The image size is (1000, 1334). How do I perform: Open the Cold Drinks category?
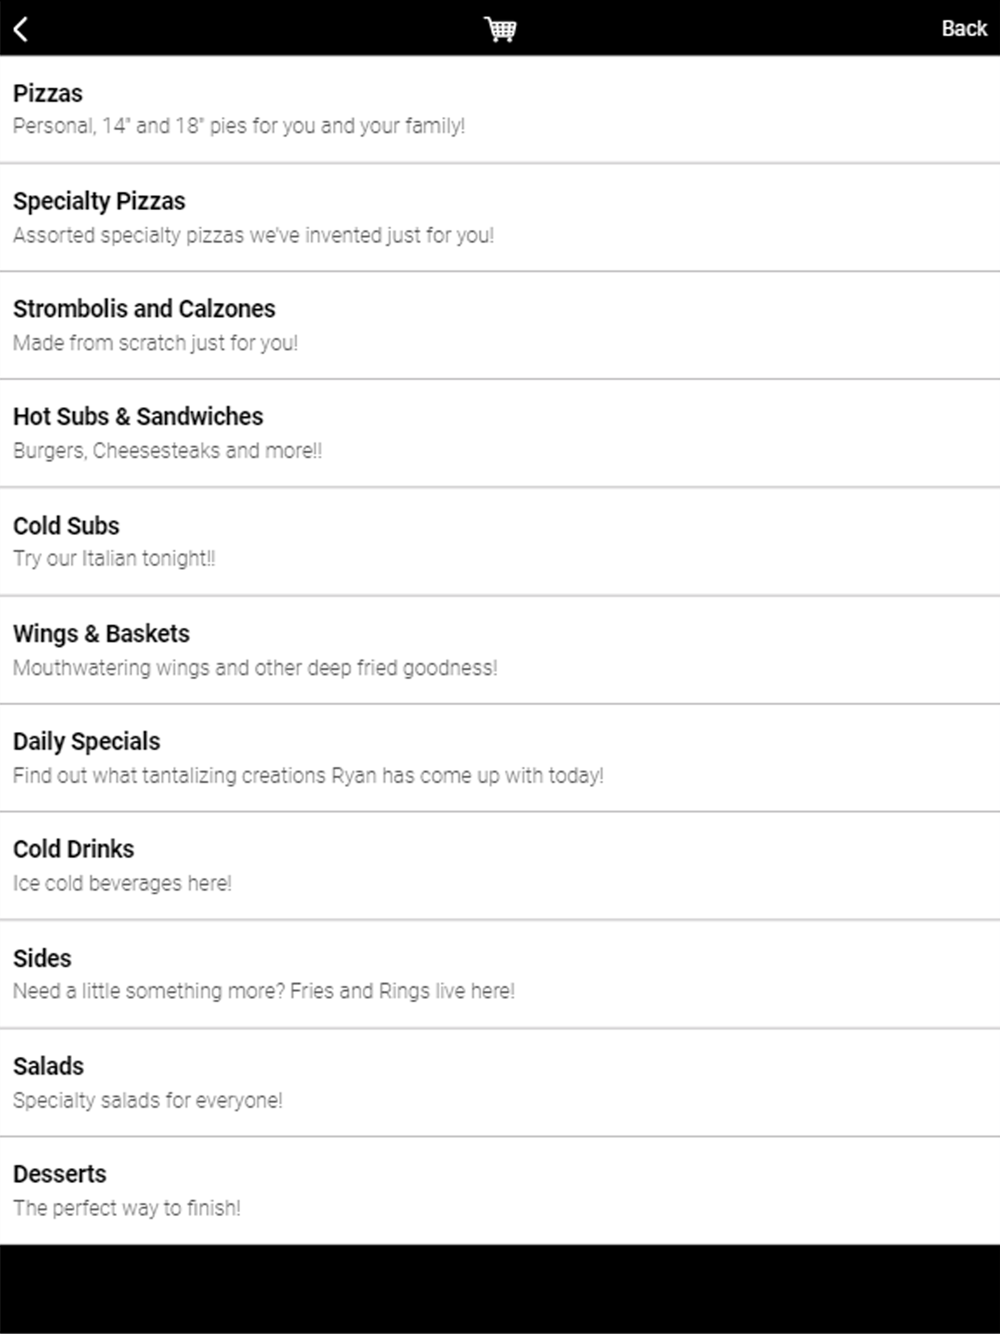74,850
